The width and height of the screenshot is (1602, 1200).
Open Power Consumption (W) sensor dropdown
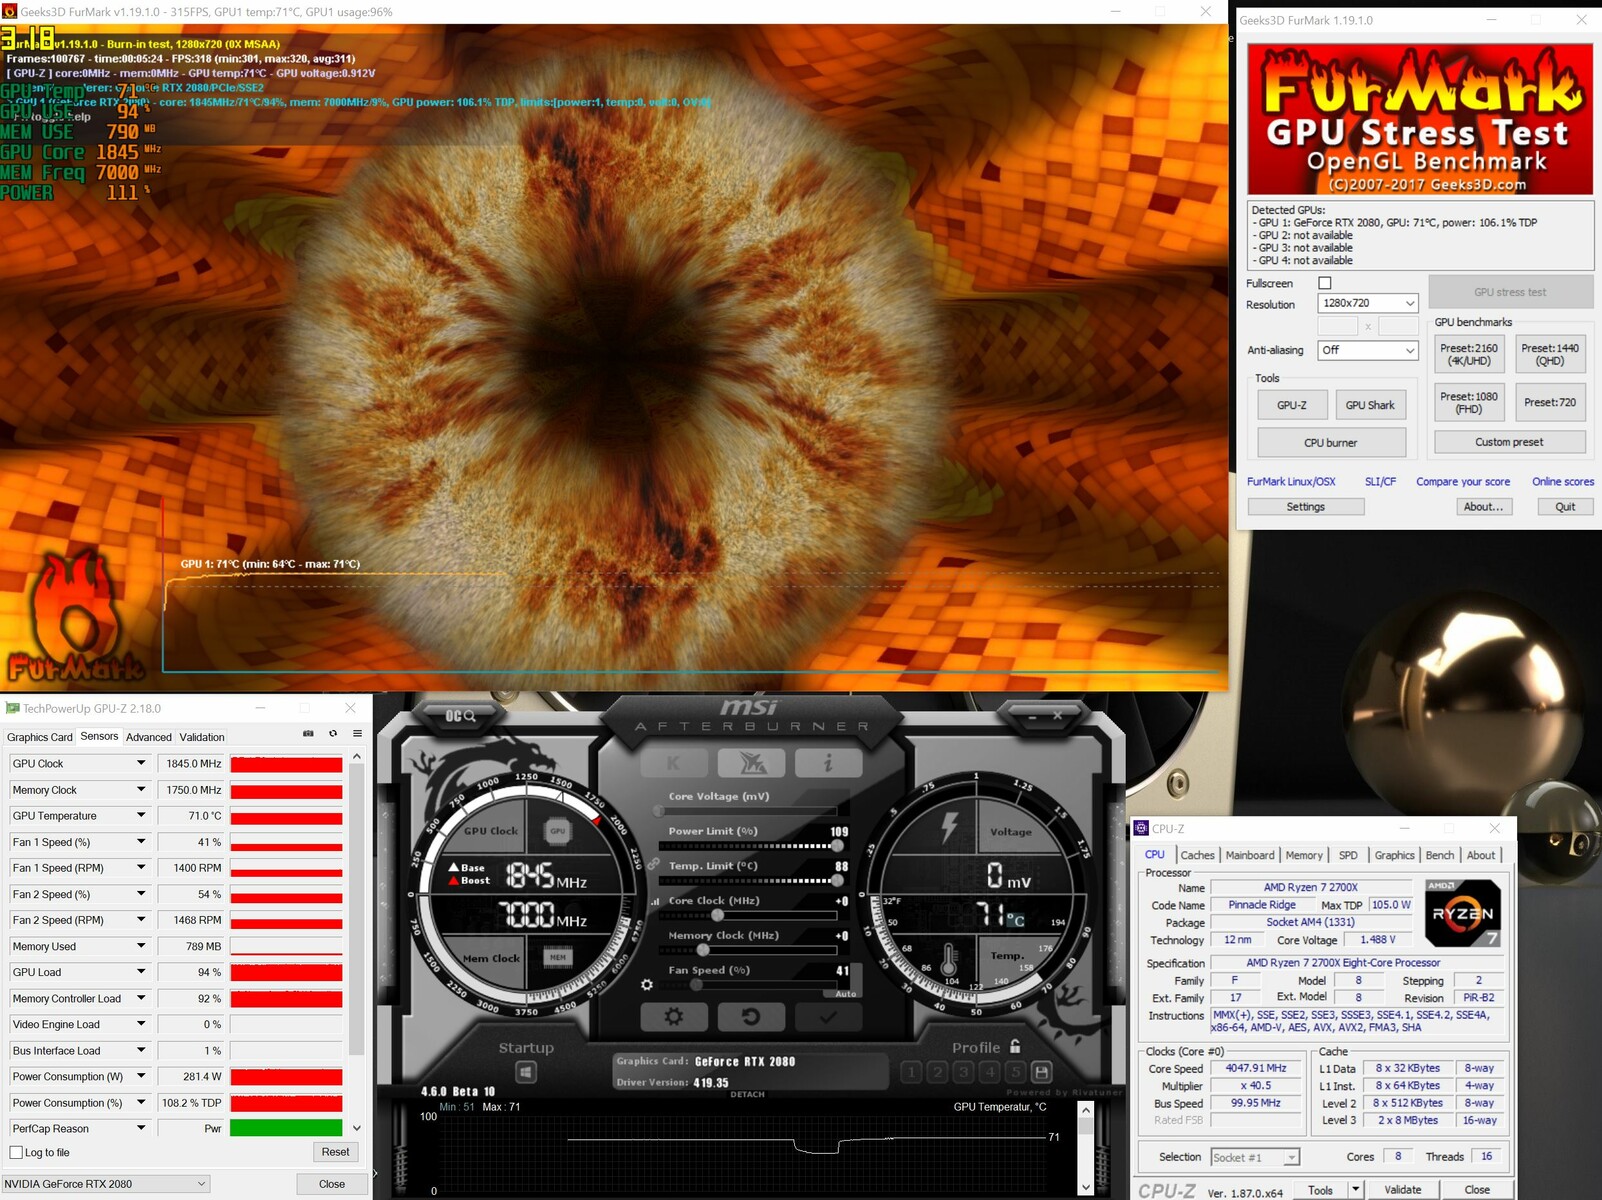pos(141,1076)
